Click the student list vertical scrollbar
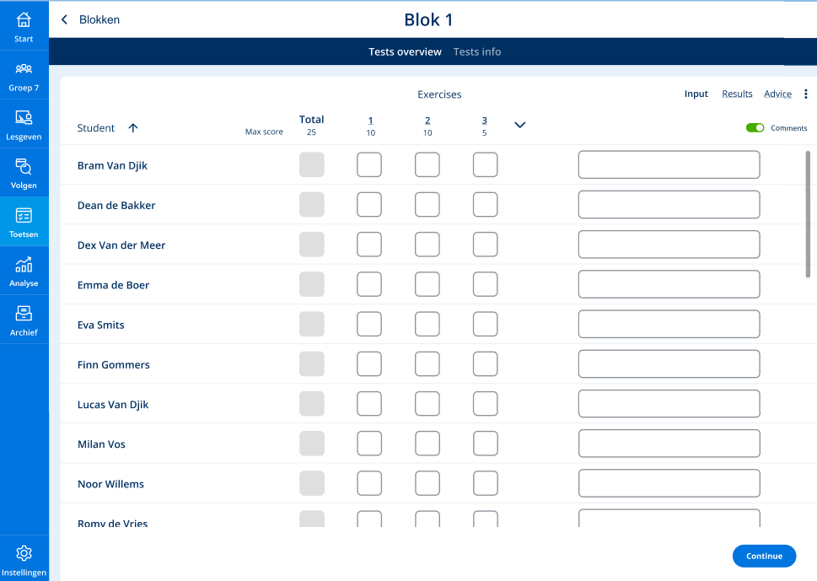This screenshot has height=581, width=817. coord(808,214)
